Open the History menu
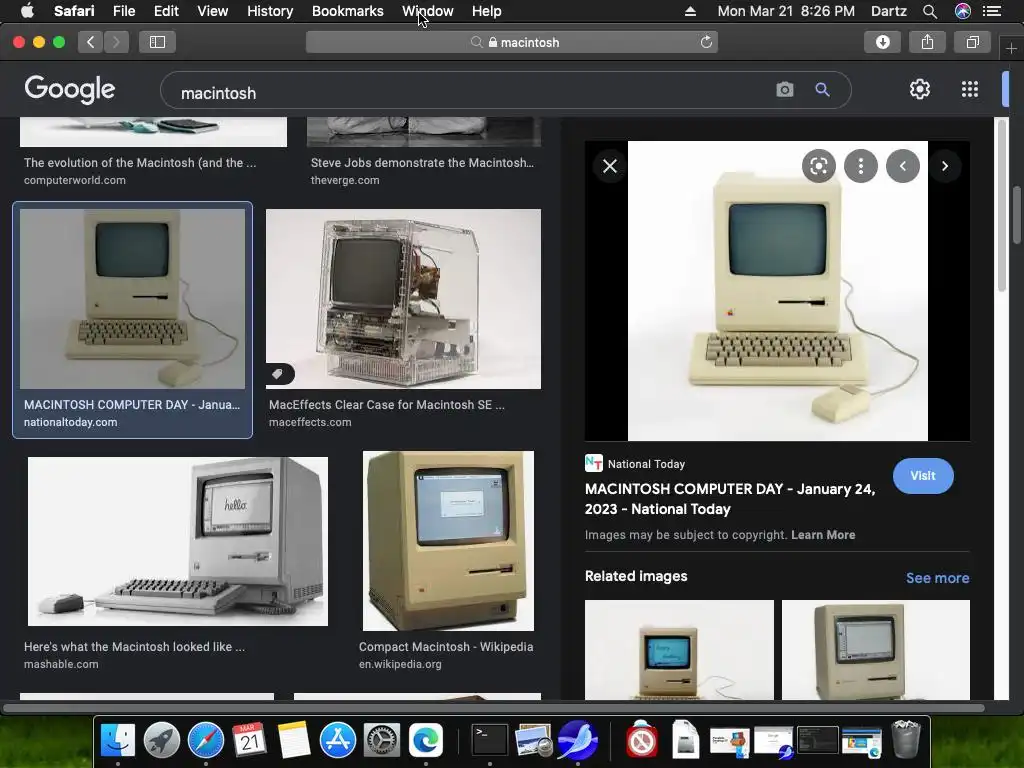1024x768 pixels. point(270,11)
